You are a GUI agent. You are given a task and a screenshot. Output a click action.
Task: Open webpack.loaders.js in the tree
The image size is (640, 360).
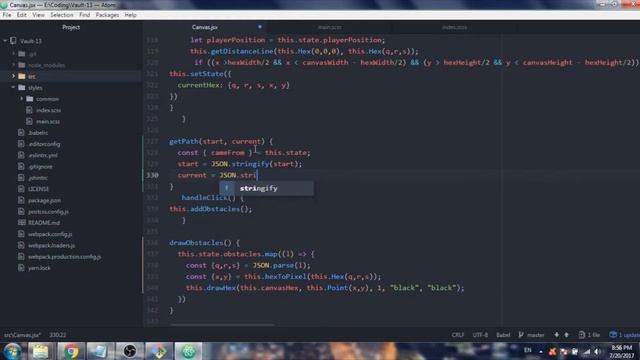[51, 246]
